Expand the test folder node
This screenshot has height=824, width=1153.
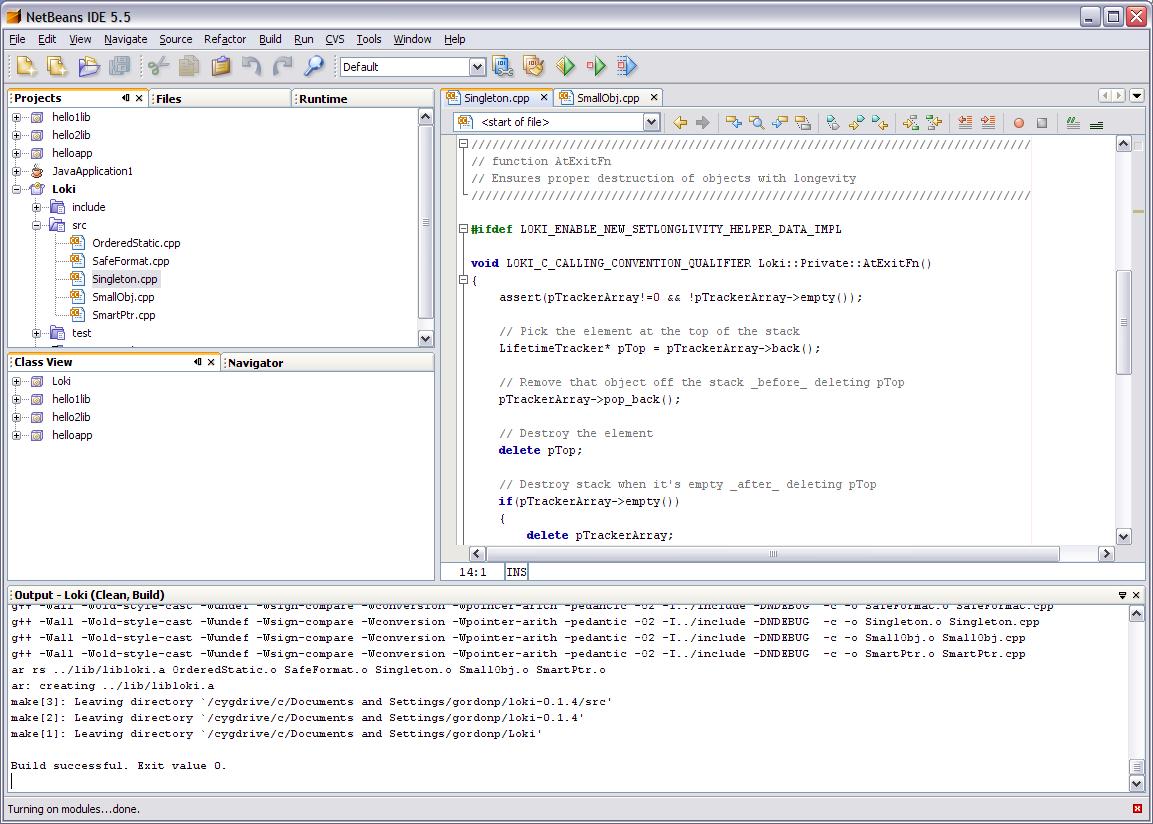pyautogui.click(x=37, y=333)
